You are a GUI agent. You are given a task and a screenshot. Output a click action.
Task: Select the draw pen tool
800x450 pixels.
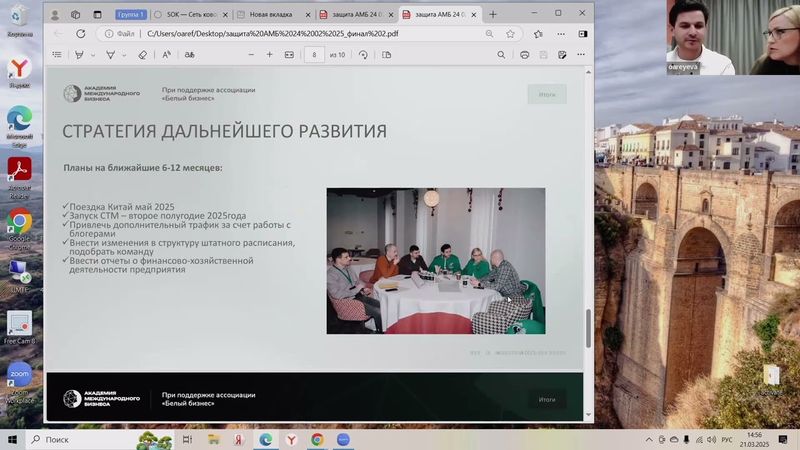[110, 55]
